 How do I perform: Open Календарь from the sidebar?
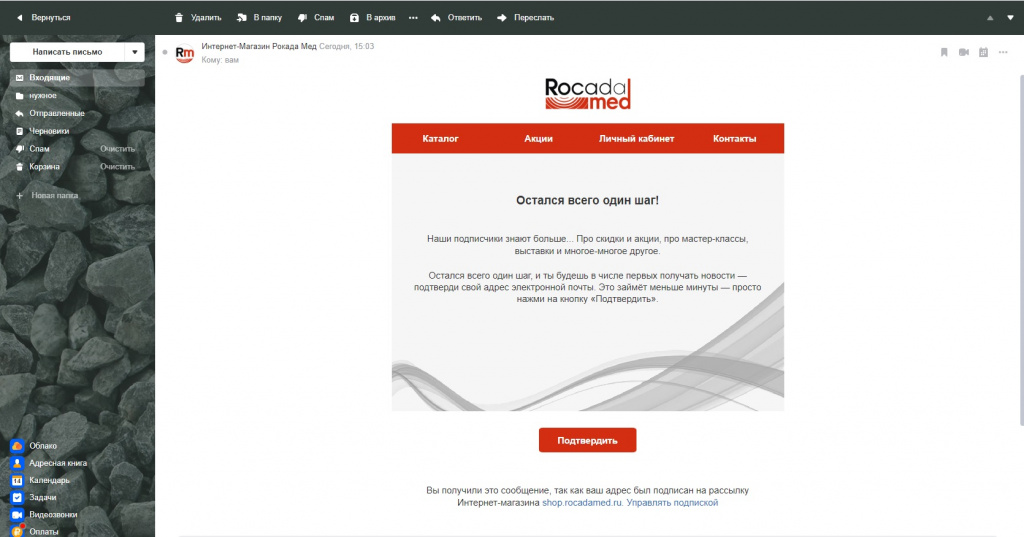click(40, 480)
